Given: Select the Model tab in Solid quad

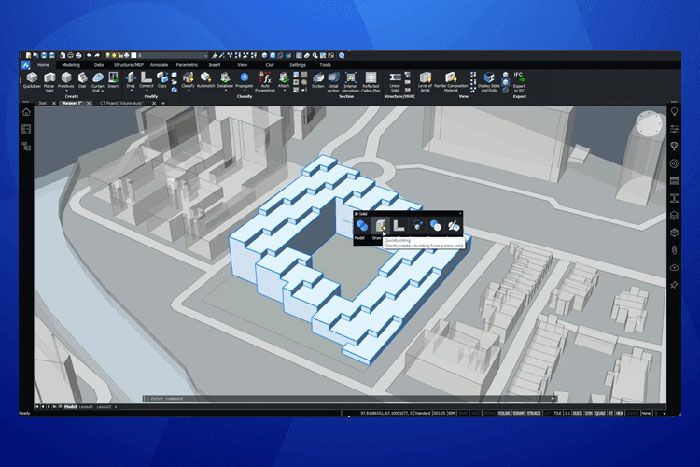Looking at the screenshot, I should pyautogui.click(x=360, y=238).
